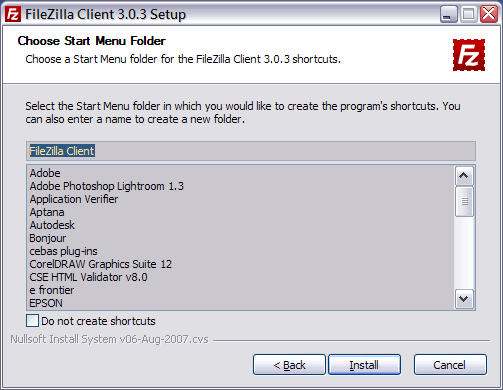
Task: Click the FileZilla logo in the header
Action: (469, 55)
